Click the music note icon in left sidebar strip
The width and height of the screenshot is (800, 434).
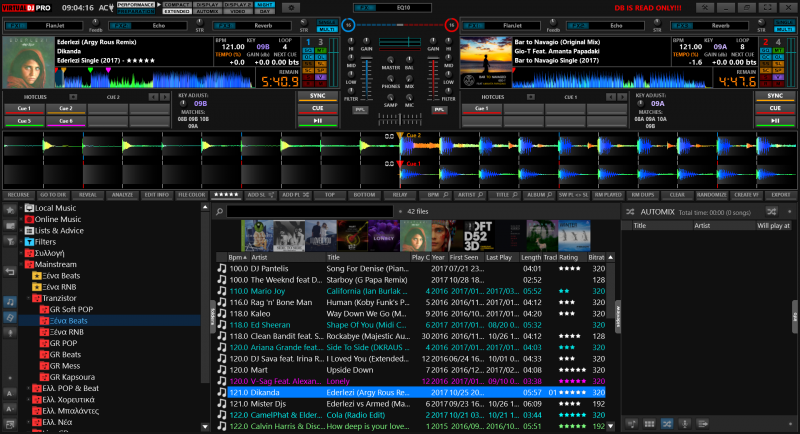[x=10, y=301]
